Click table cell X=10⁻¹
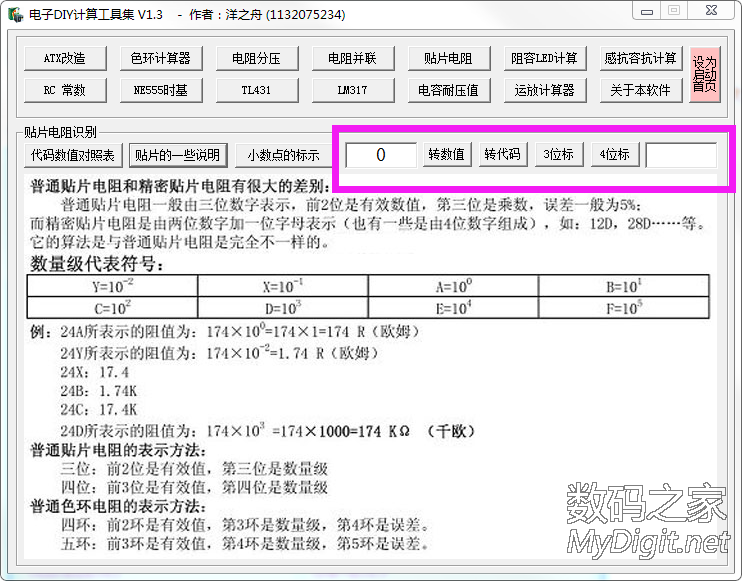The width and height of the screenshot is (742, 581). tap(283, 286)
